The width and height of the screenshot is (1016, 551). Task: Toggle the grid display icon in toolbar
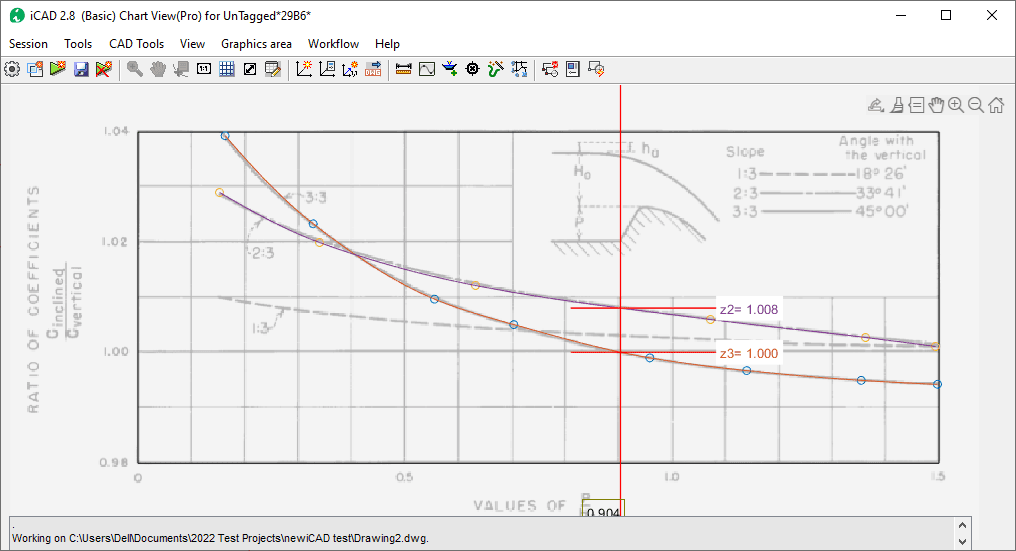(227, 69)
